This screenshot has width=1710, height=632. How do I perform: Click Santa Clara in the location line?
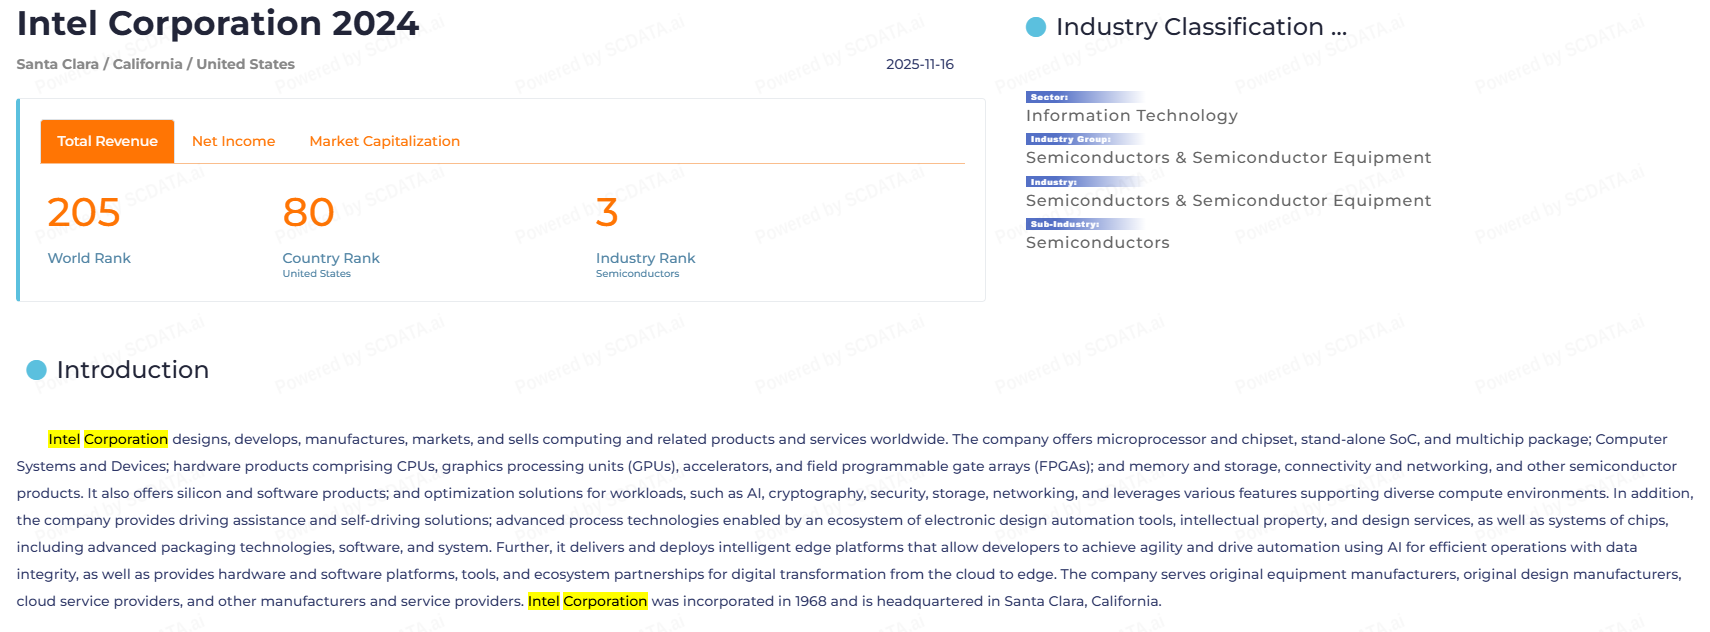point(57,64)
